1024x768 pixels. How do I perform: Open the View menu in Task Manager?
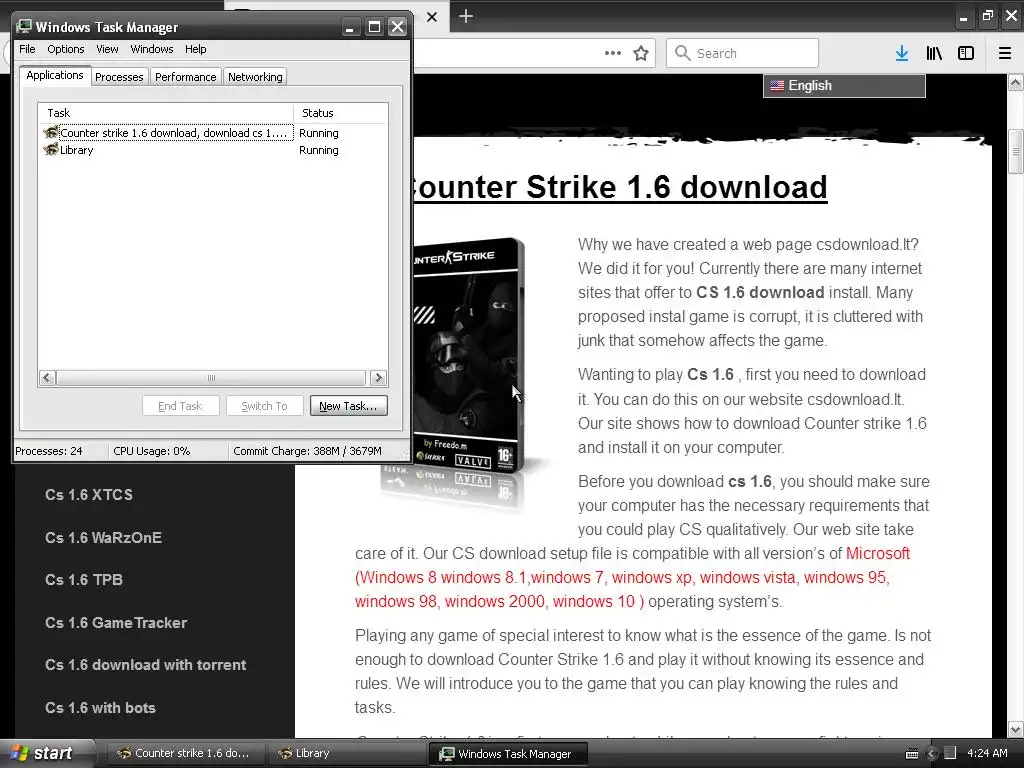click(x=107, y=49)
